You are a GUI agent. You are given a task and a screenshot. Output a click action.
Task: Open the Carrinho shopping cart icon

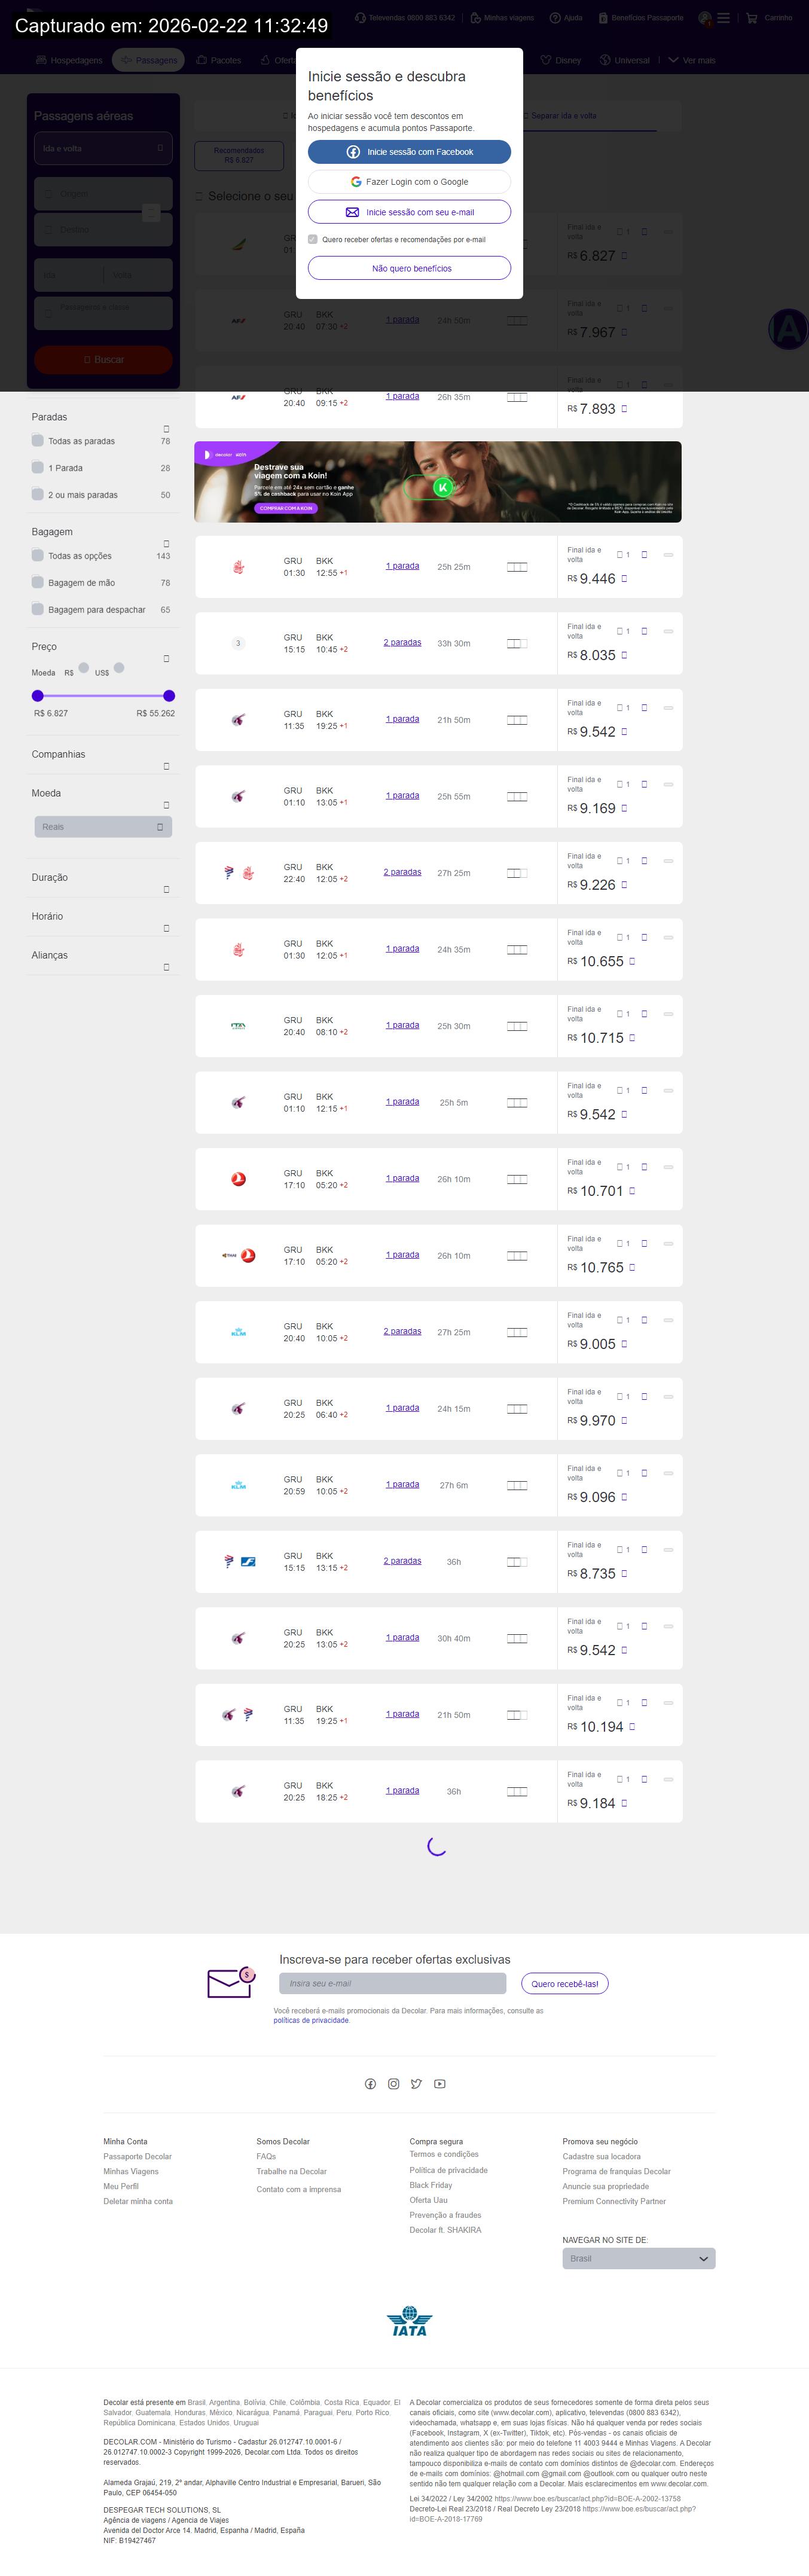tap(751, 18)
